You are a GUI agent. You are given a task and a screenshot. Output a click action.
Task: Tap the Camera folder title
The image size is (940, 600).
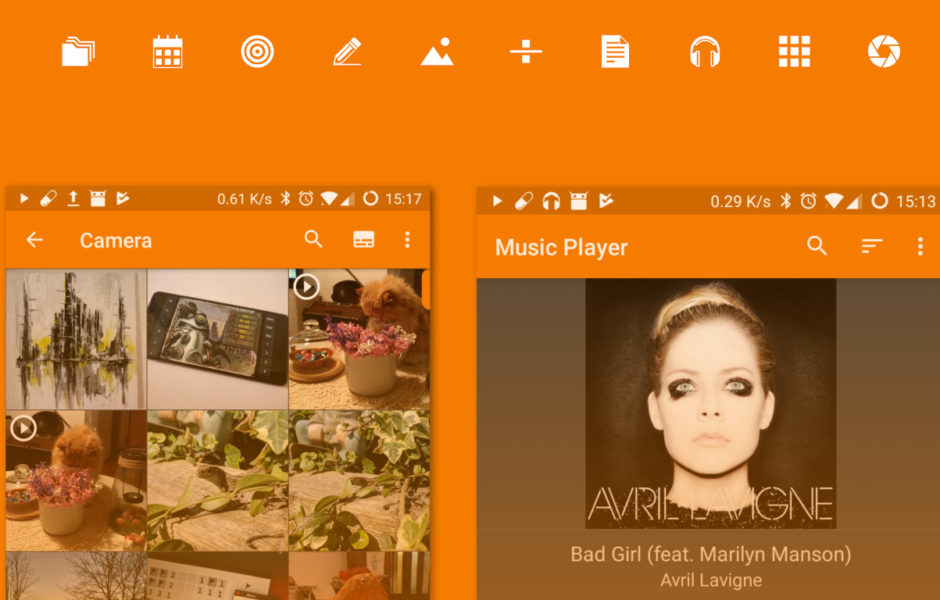(x=116, y=240)
